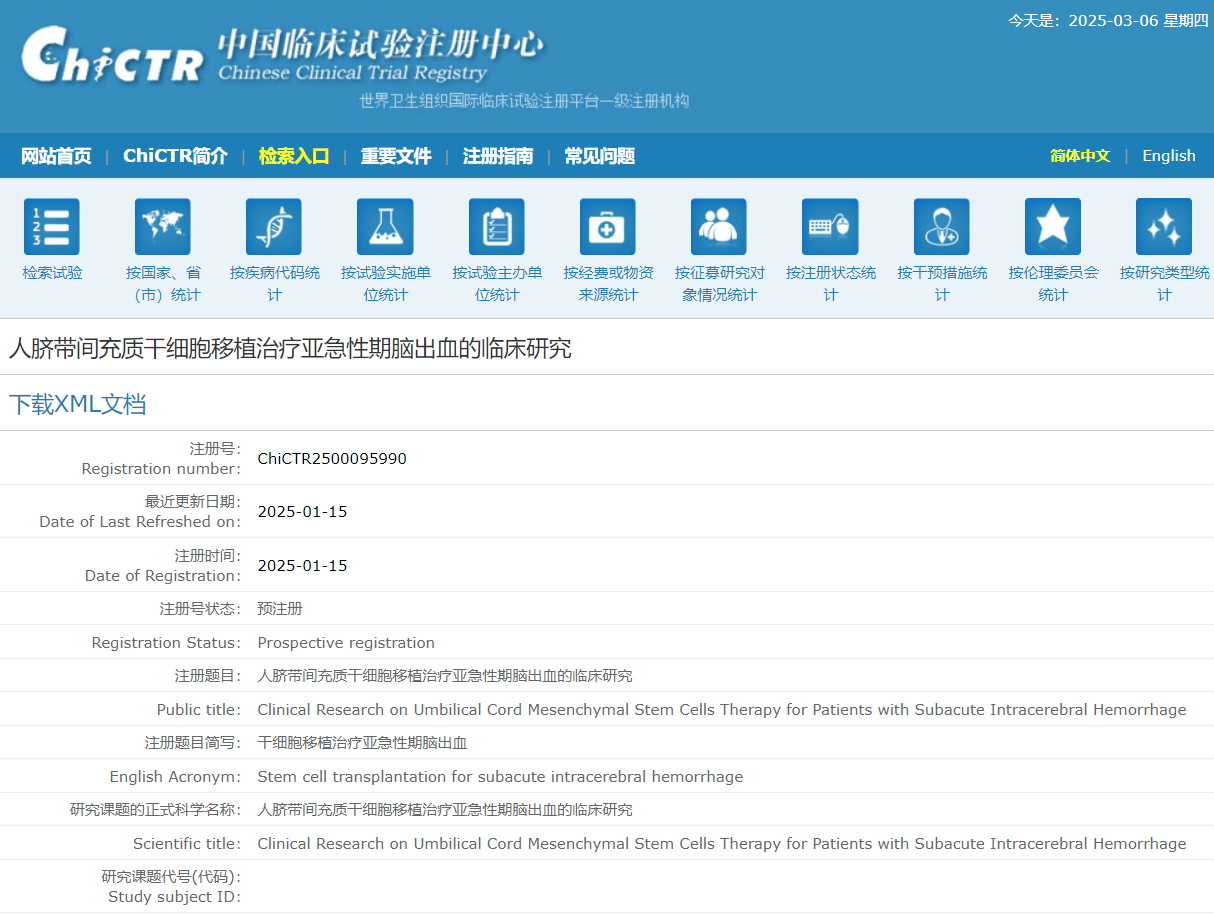Viewport: 1214px width, 914px height.
Task: Select the people recruitment status icon
Action: click(x=719, y=227)
